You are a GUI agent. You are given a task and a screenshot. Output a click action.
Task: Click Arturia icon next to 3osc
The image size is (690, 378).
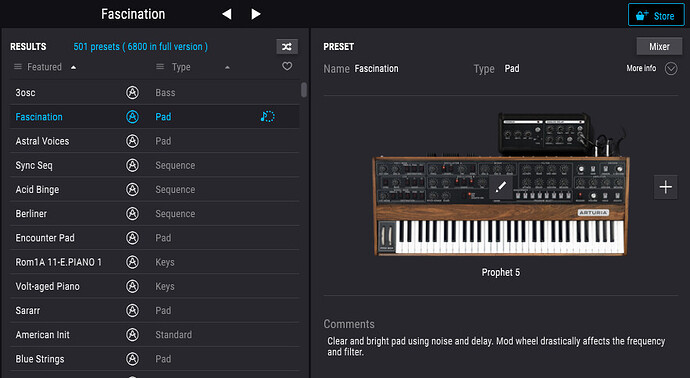(x=132, y=92)
